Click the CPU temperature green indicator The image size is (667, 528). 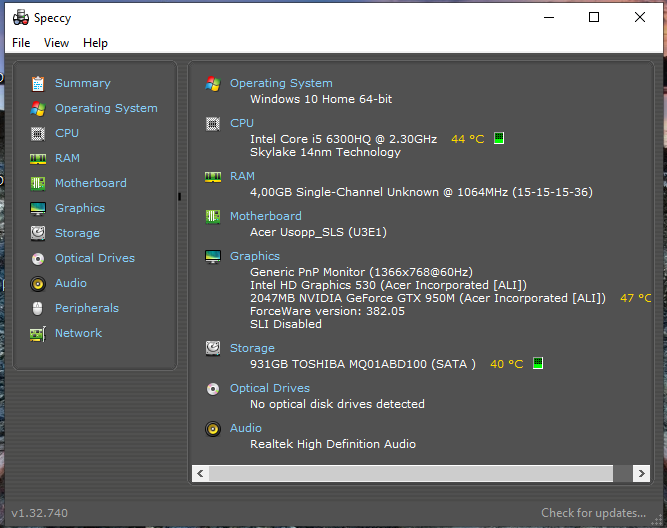point(499,139)
